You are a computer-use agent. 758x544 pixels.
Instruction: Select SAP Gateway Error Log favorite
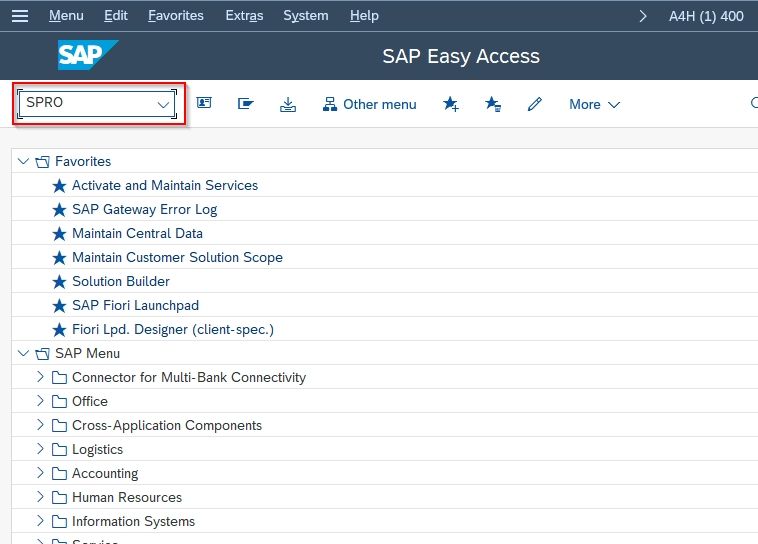(x=145, y=210)
